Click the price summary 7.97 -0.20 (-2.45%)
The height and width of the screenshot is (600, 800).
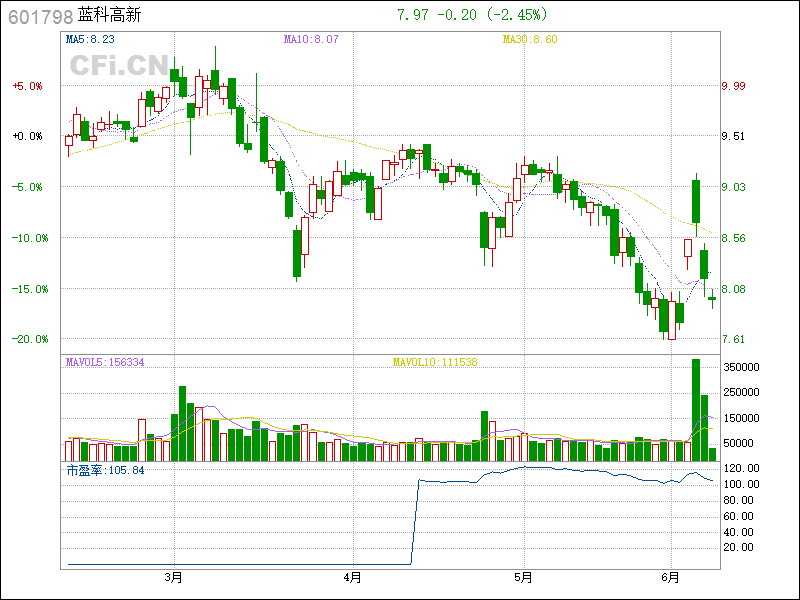click(472, 15)
